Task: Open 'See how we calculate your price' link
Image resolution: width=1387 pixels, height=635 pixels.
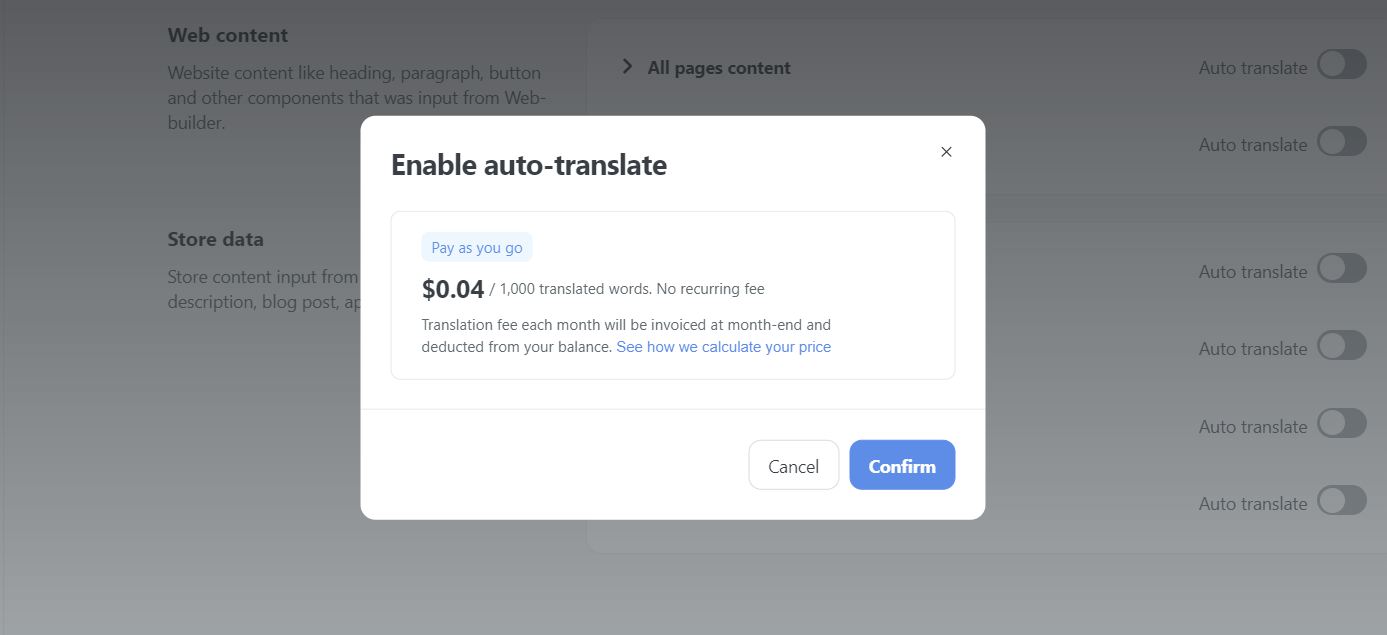Action: point(724,347)
